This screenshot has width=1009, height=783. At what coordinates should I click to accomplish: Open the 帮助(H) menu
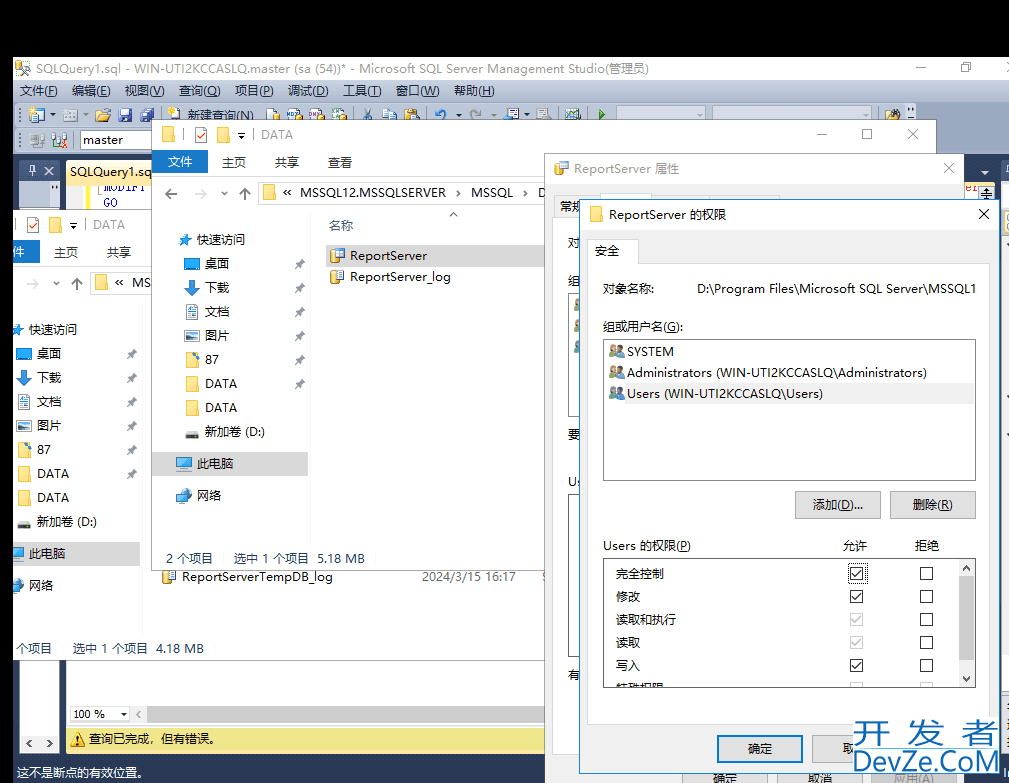[474, 91]
